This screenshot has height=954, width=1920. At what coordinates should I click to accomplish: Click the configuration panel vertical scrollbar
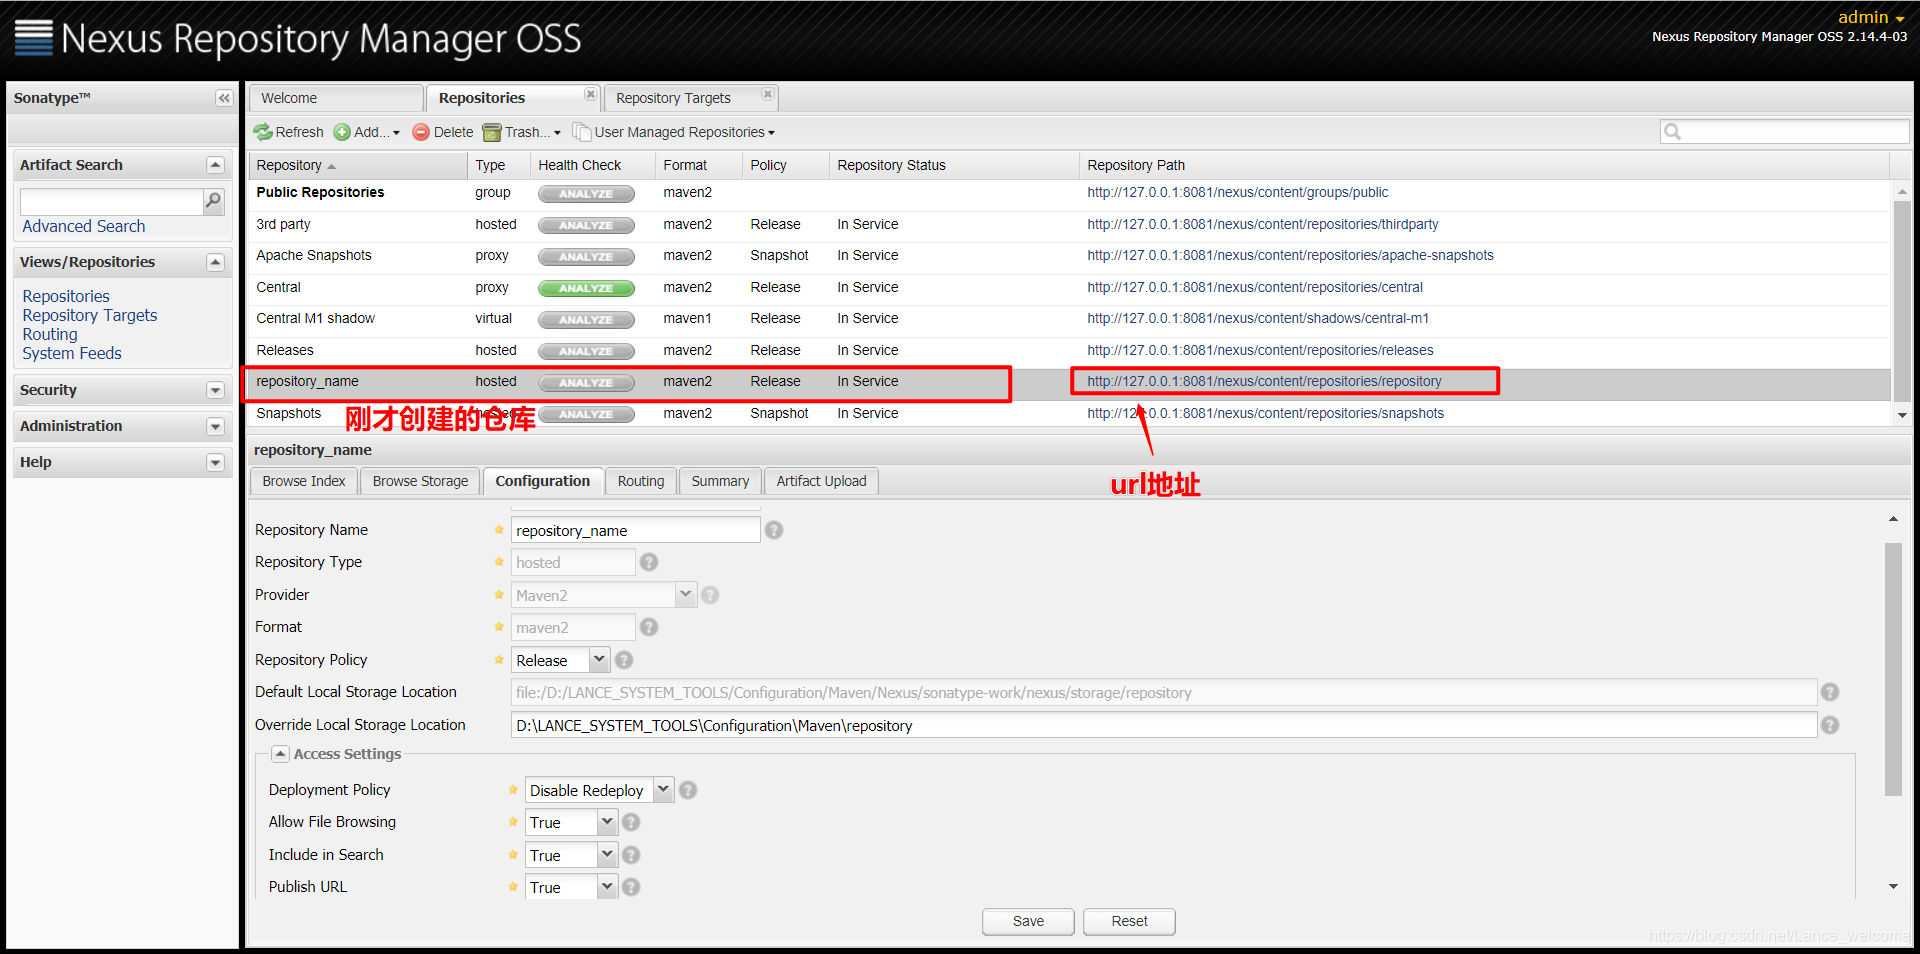1892,670
